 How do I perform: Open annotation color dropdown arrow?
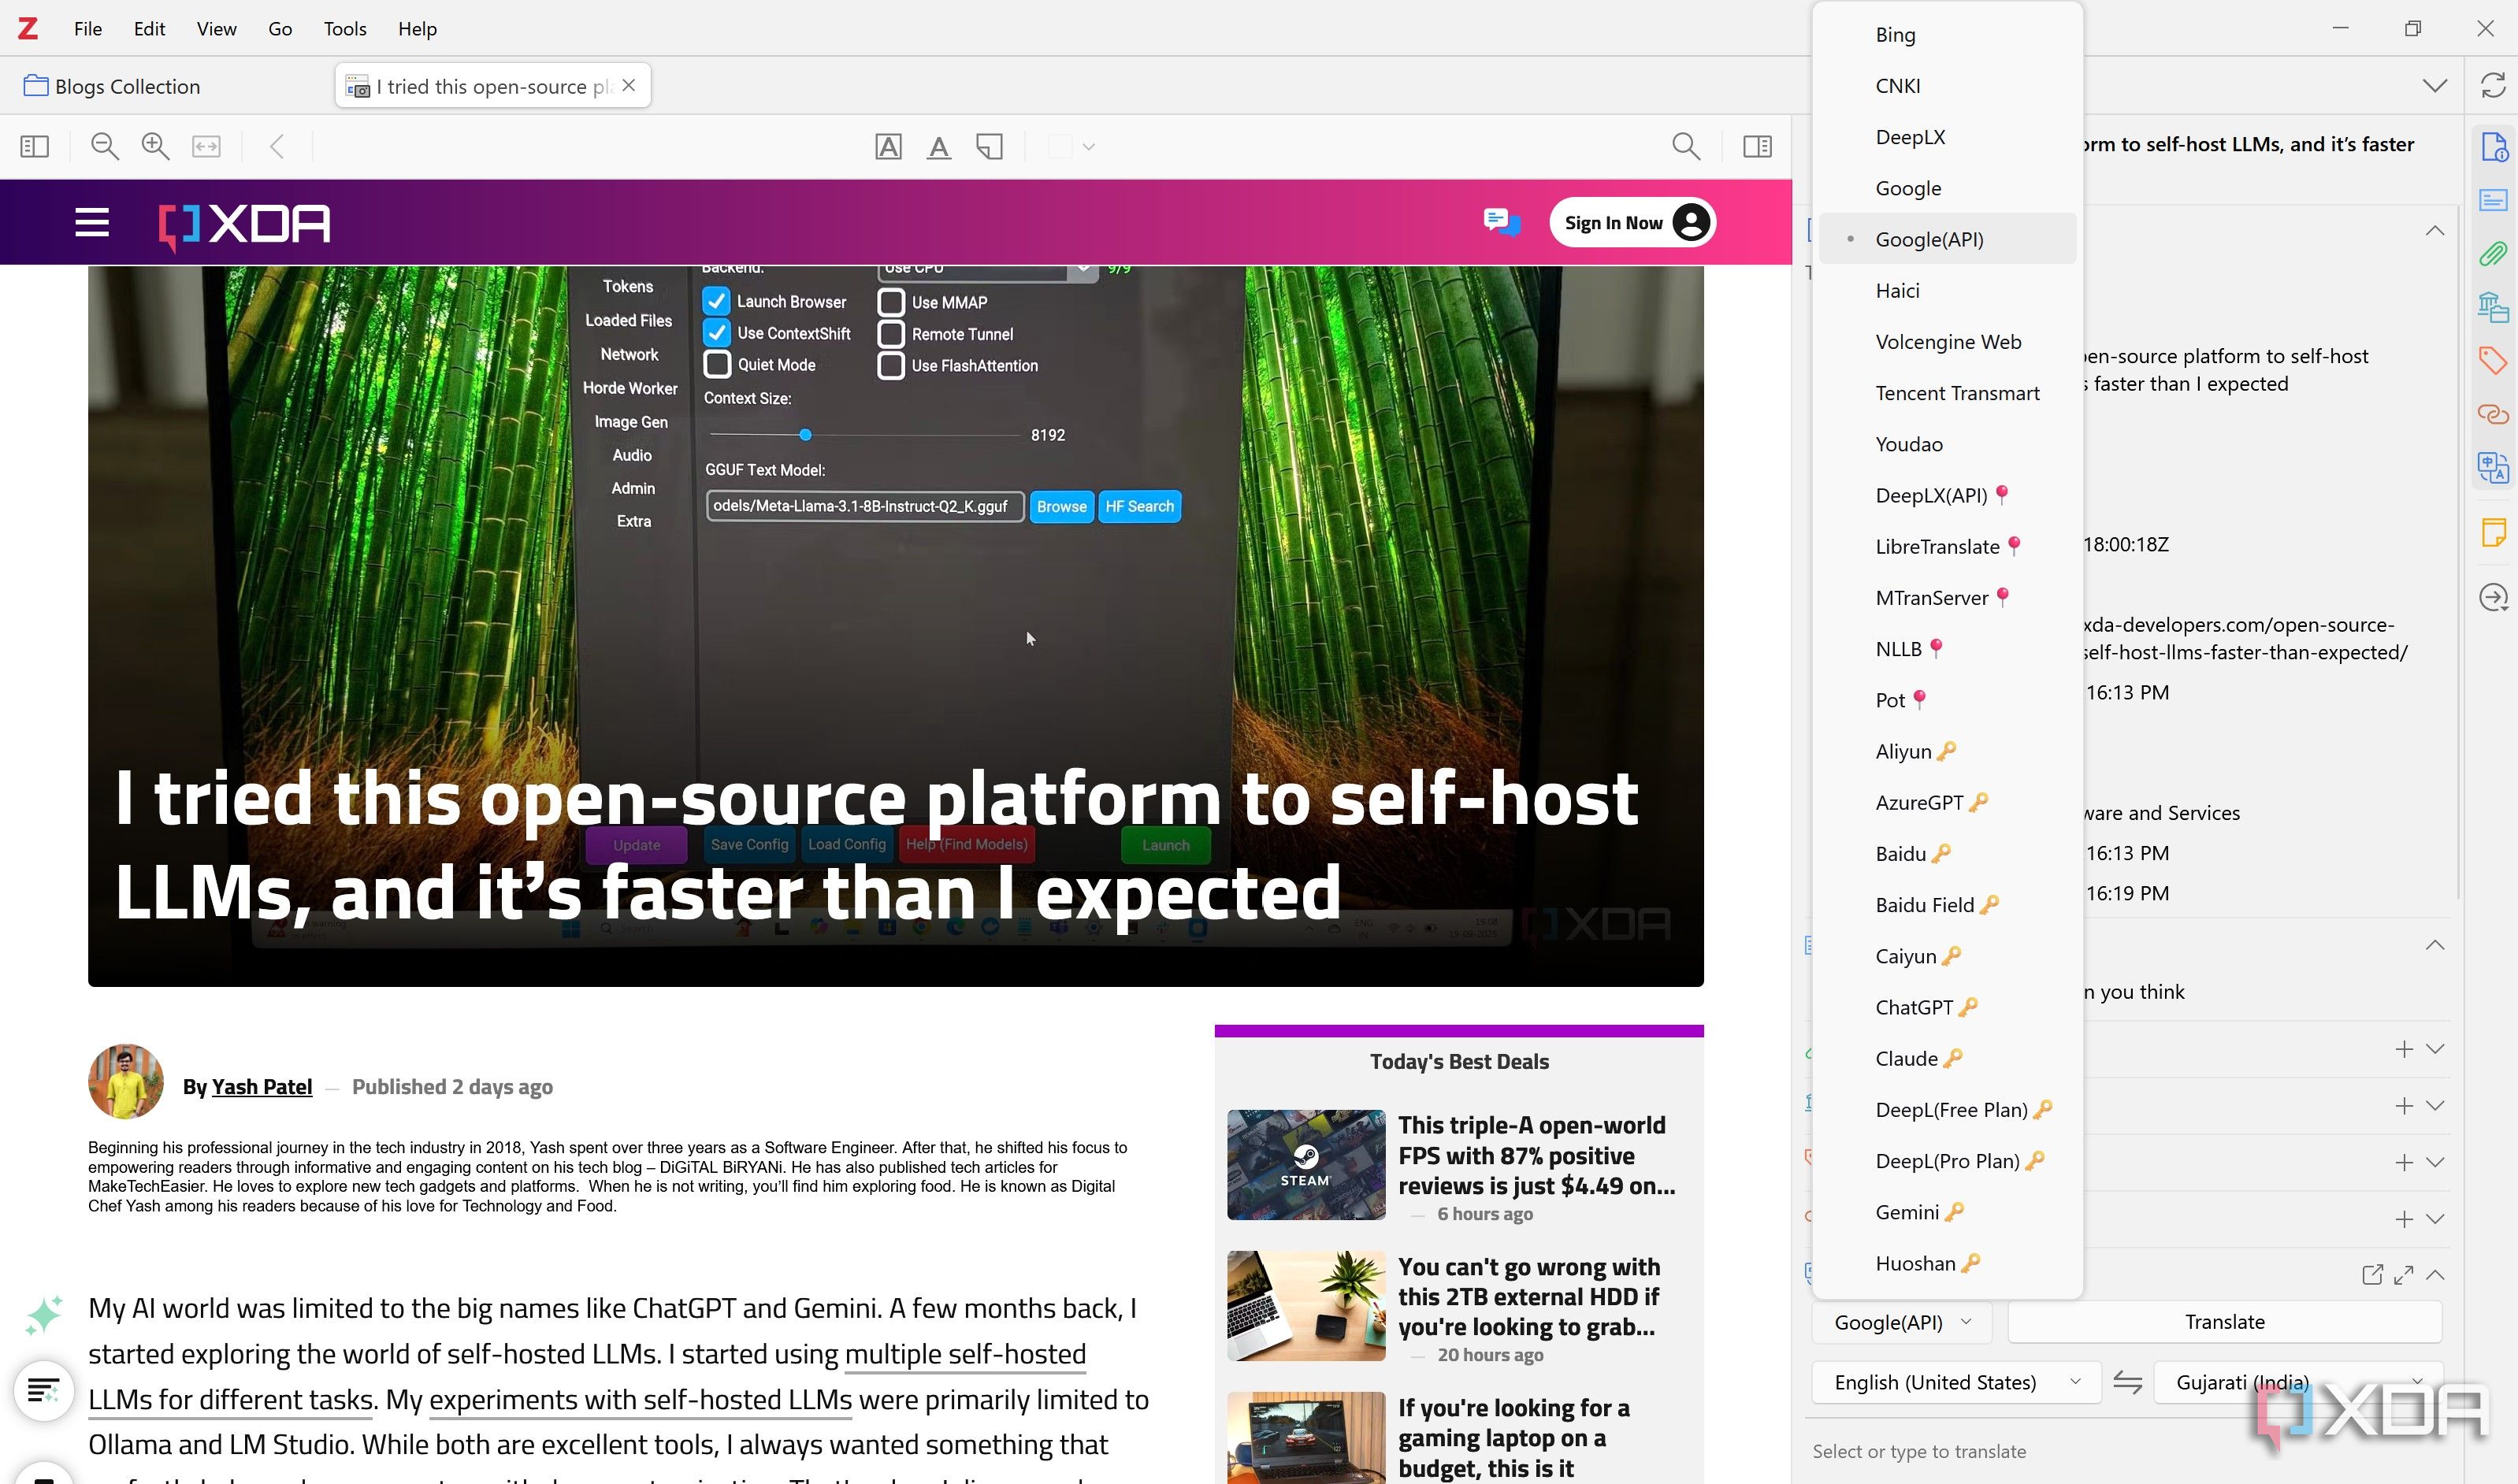[1089, 147]
